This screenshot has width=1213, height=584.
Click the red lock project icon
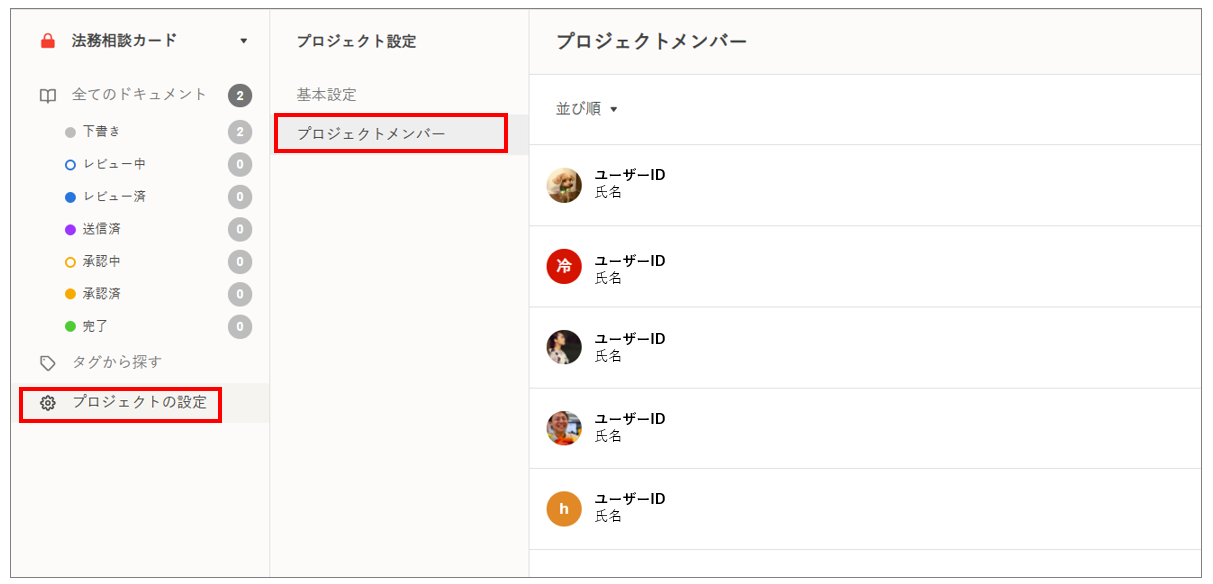(x=47, y=41)
